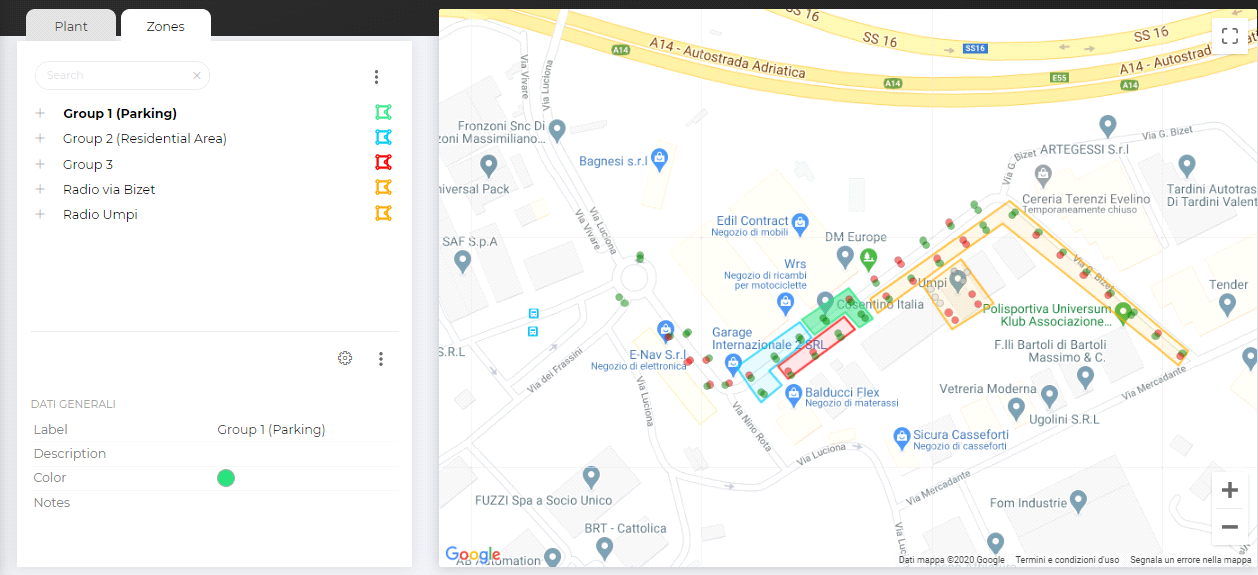Click orange polygon icon of Radio Umpi
1258x575 pixels.
[382, 213]
